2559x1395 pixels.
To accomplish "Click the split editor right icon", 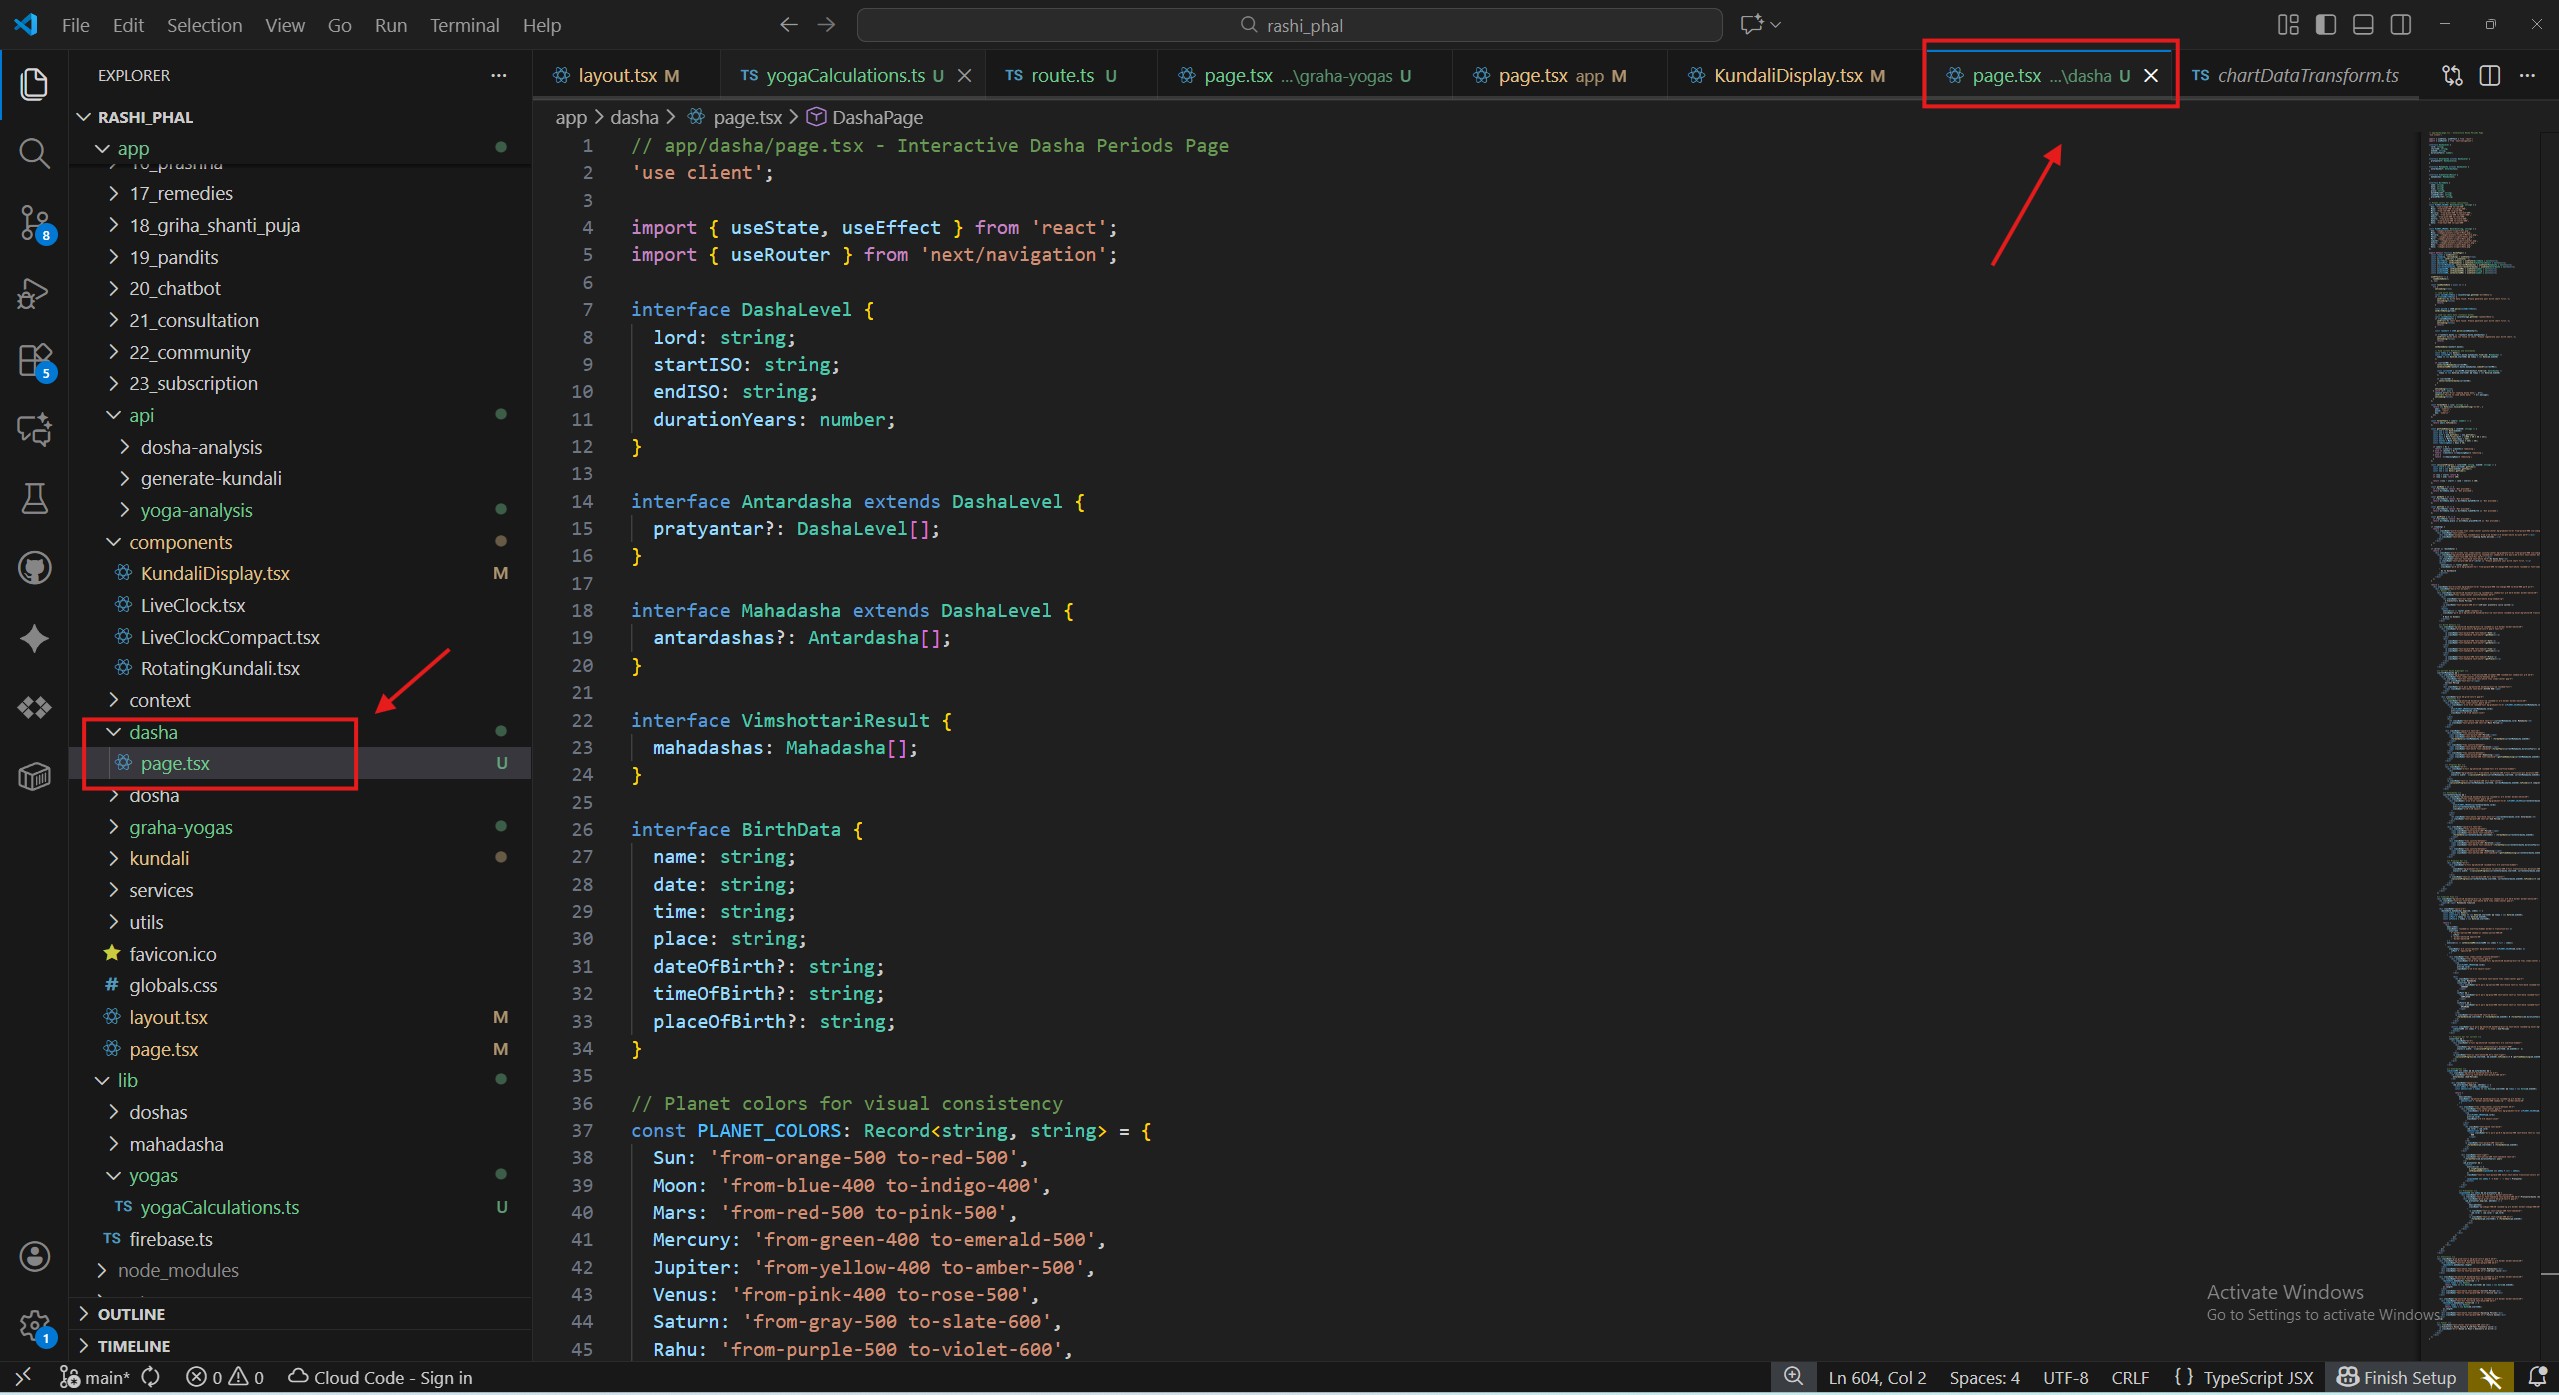I will [x=2489, y=76].
